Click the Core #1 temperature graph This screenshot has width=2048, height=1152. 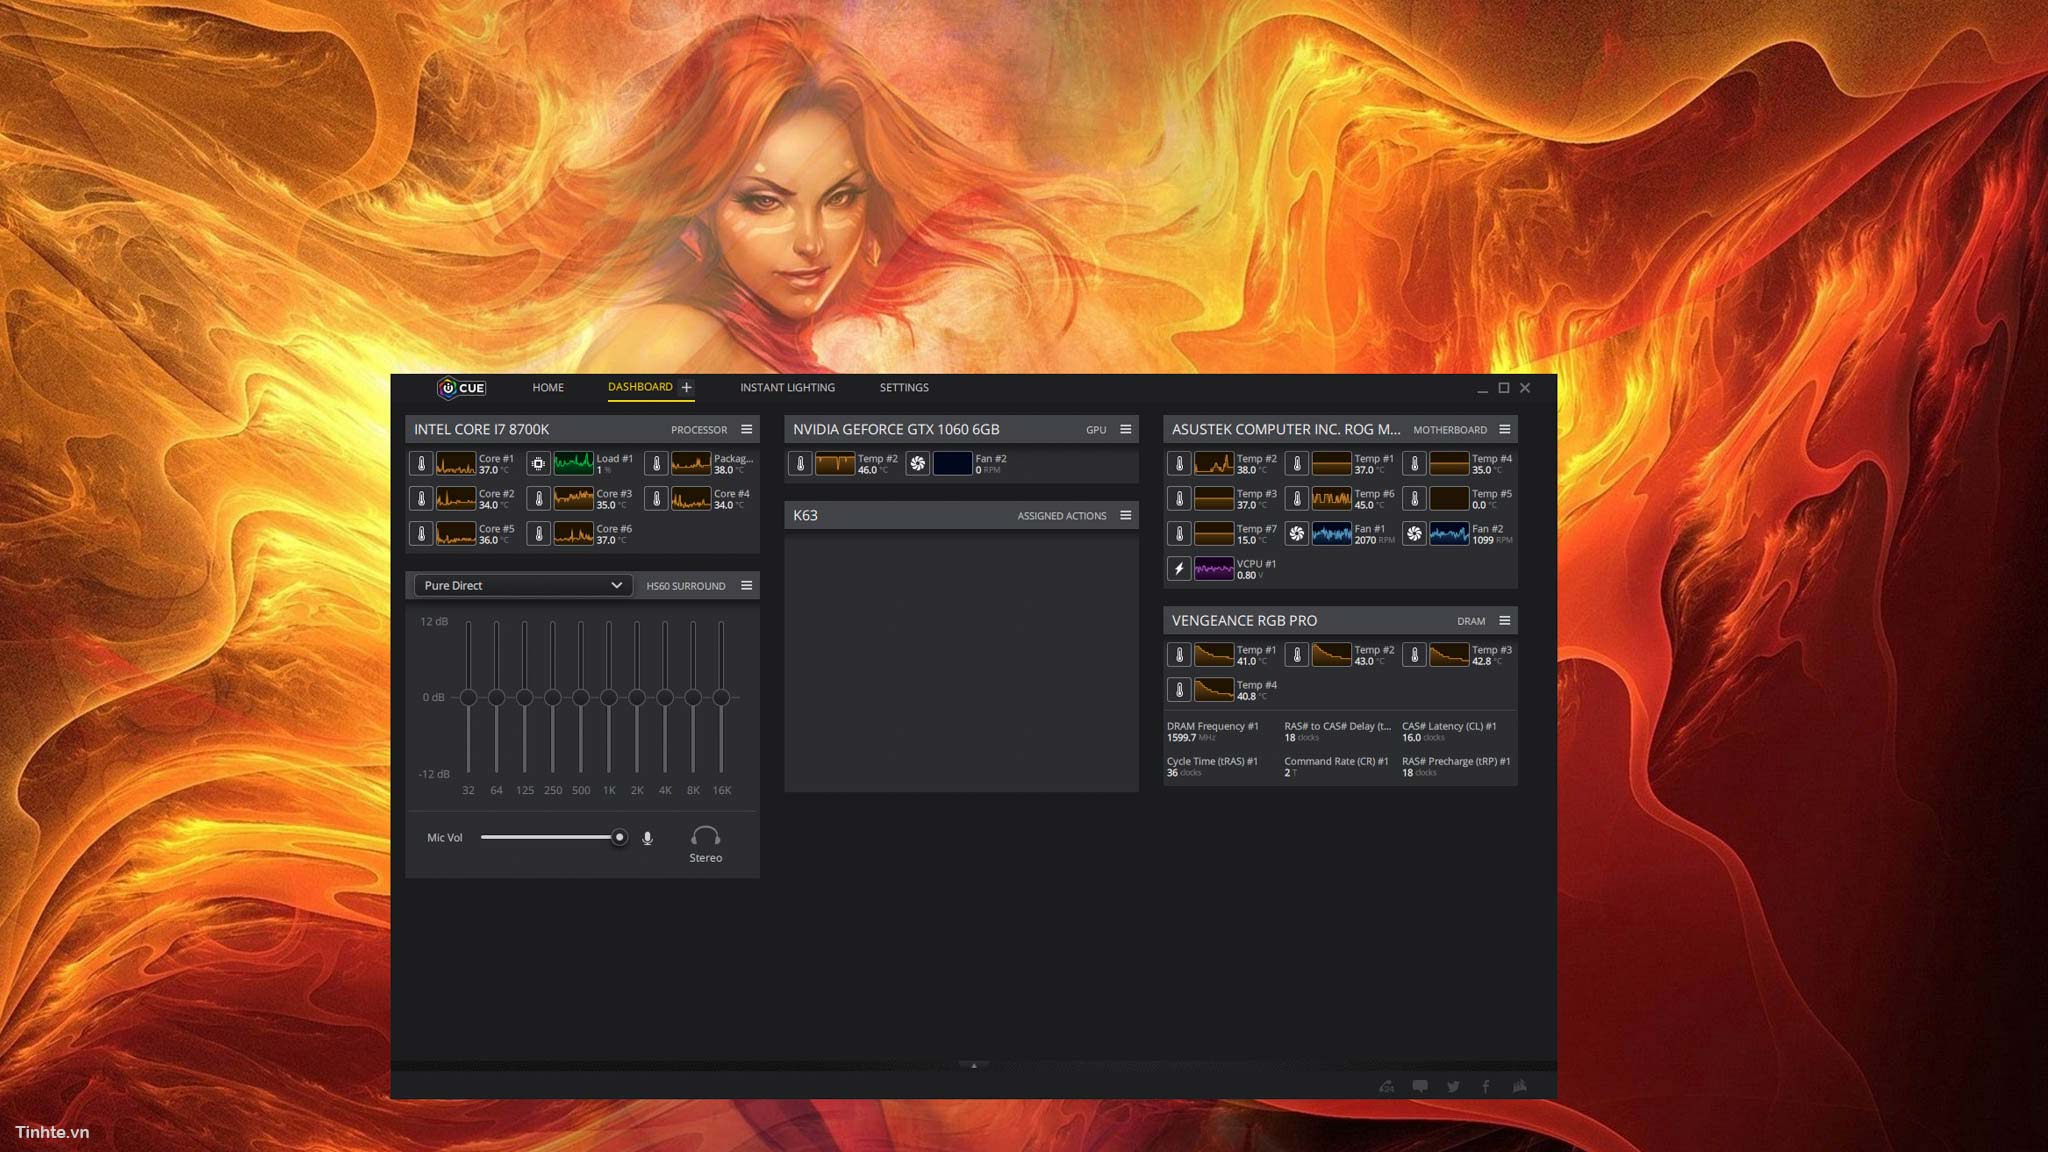[456, 464]
